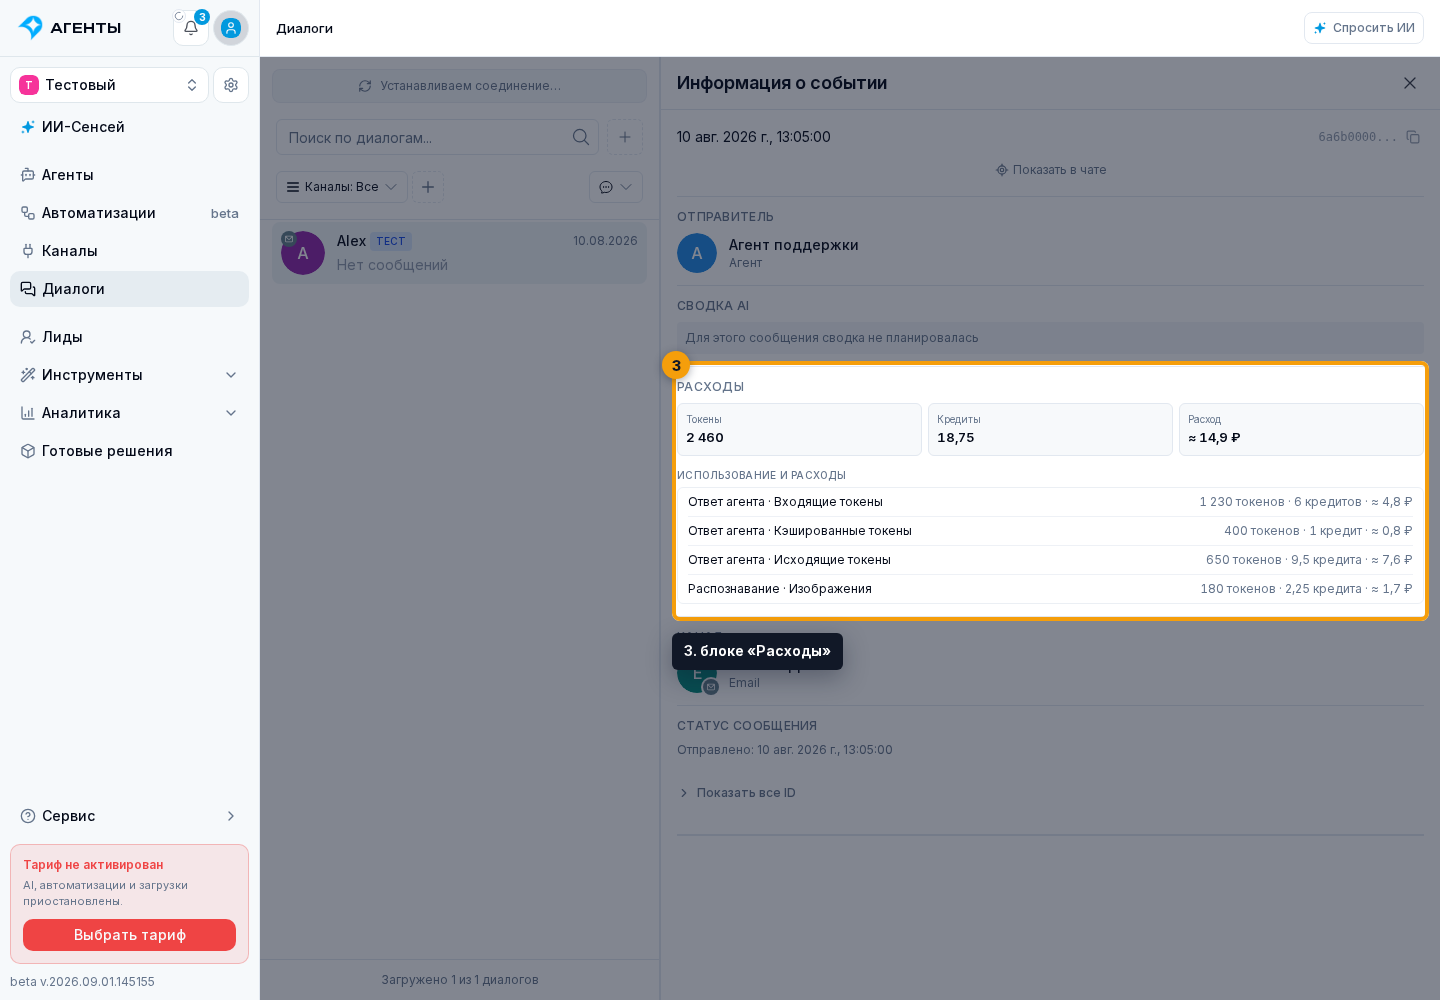Click the ТЕСТ badge next to Alex

click(x=391, y=241)
